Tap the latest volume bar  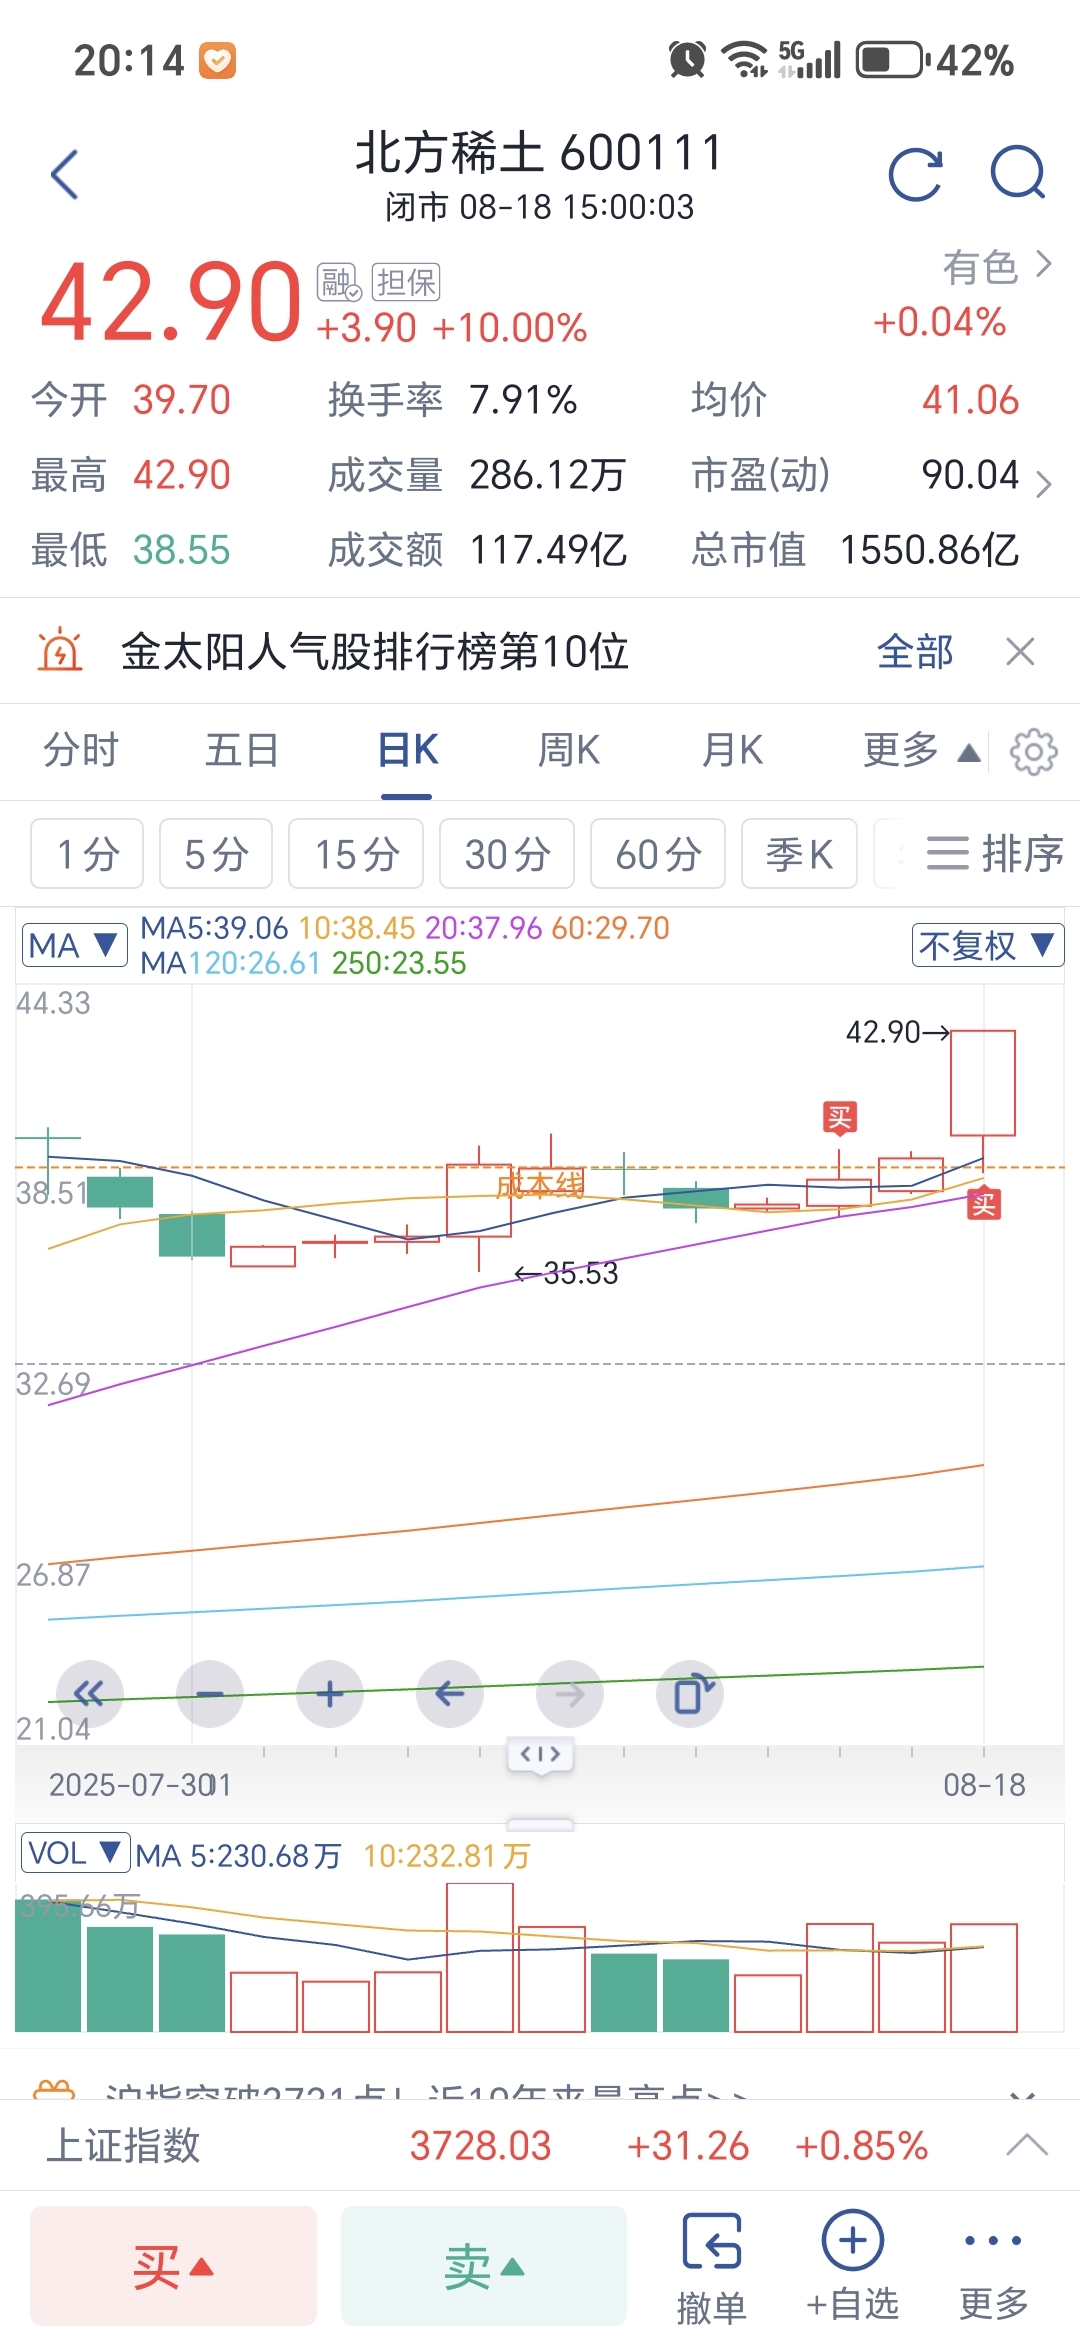coord(983,1977)
